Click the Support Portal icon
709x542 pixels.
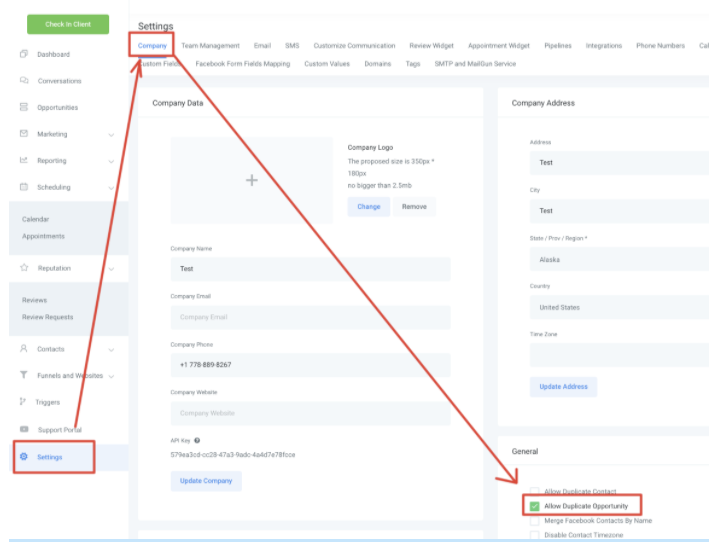[24, 429]
